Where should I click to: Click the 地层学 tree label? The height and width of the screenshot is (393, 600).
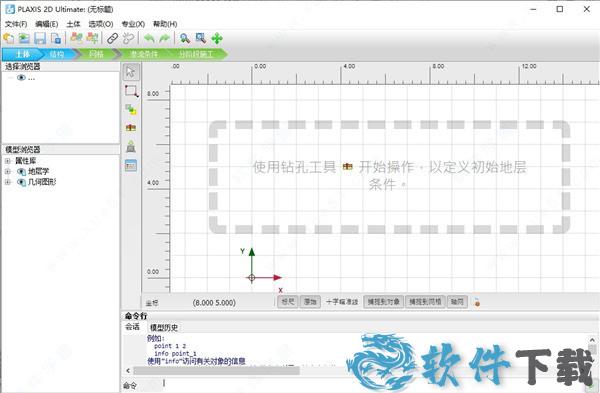[x=38, y=171]
